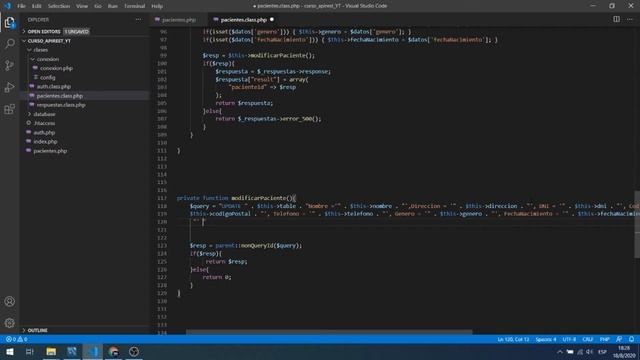
Task: Click the notifications bell in status bar
Action: [x=631, y=339]
